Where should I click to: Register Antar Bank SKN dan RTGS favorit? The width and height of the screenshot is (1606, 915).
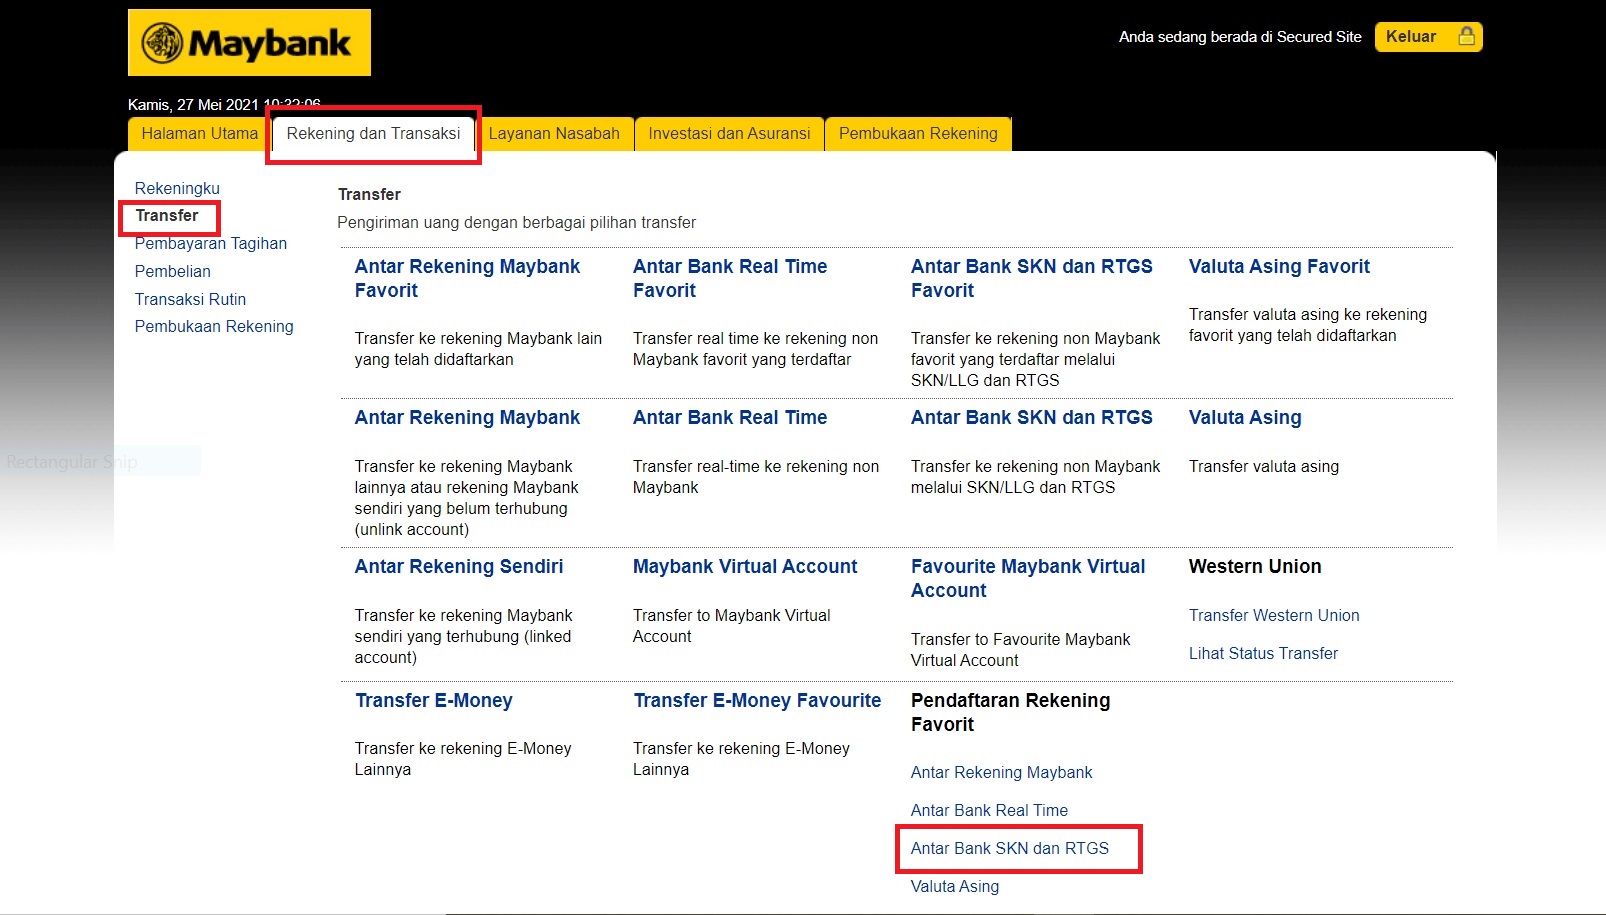[1009, 849]
